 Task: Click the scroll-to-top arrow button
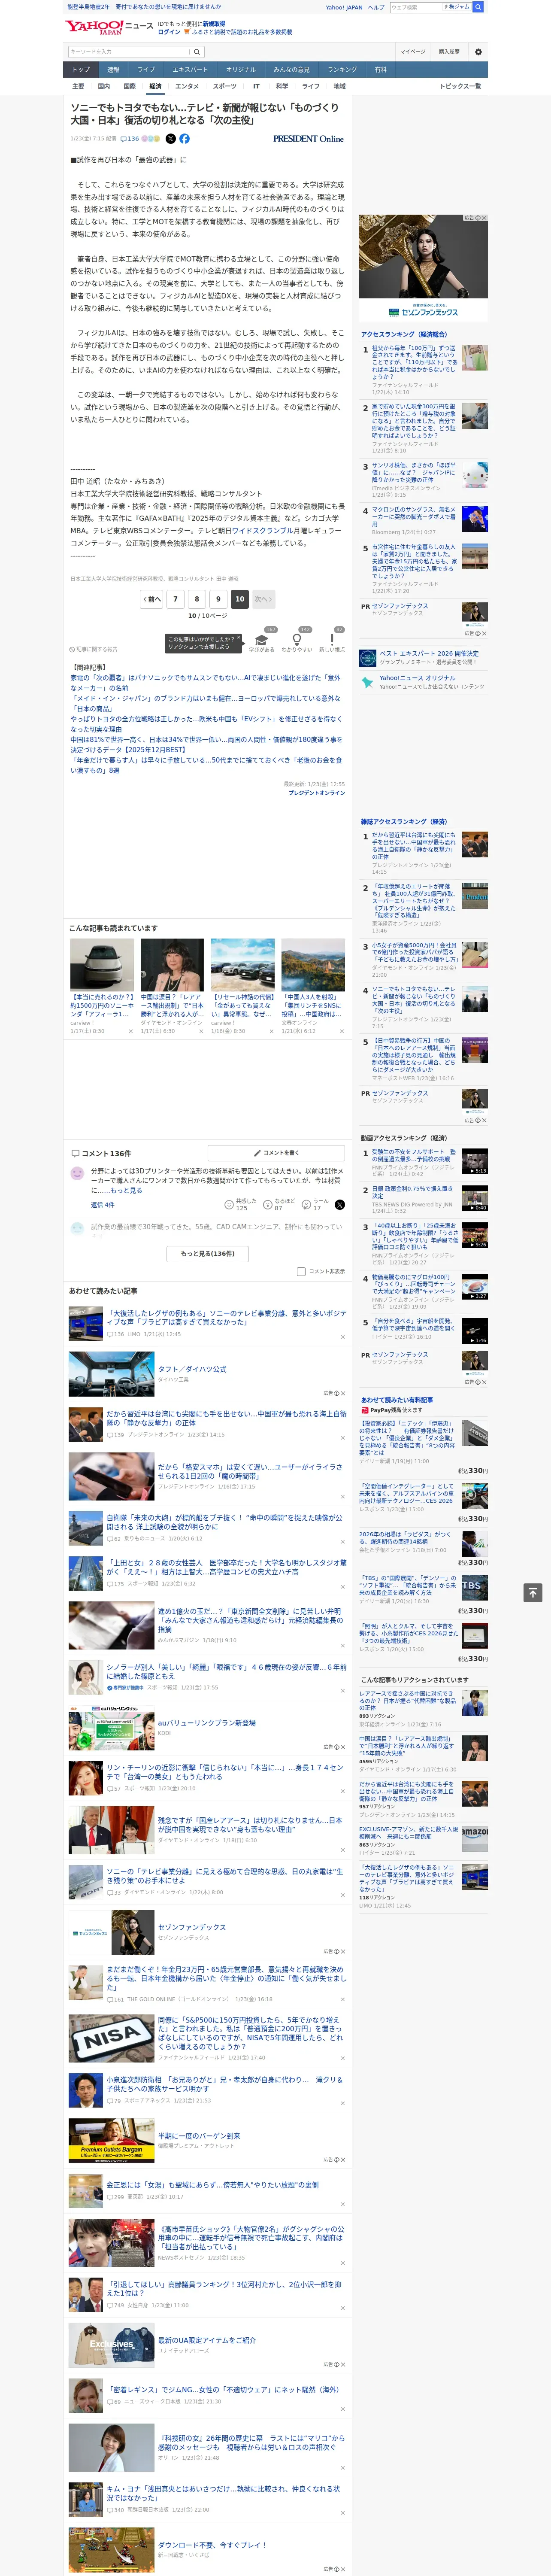click(533, 1592)
